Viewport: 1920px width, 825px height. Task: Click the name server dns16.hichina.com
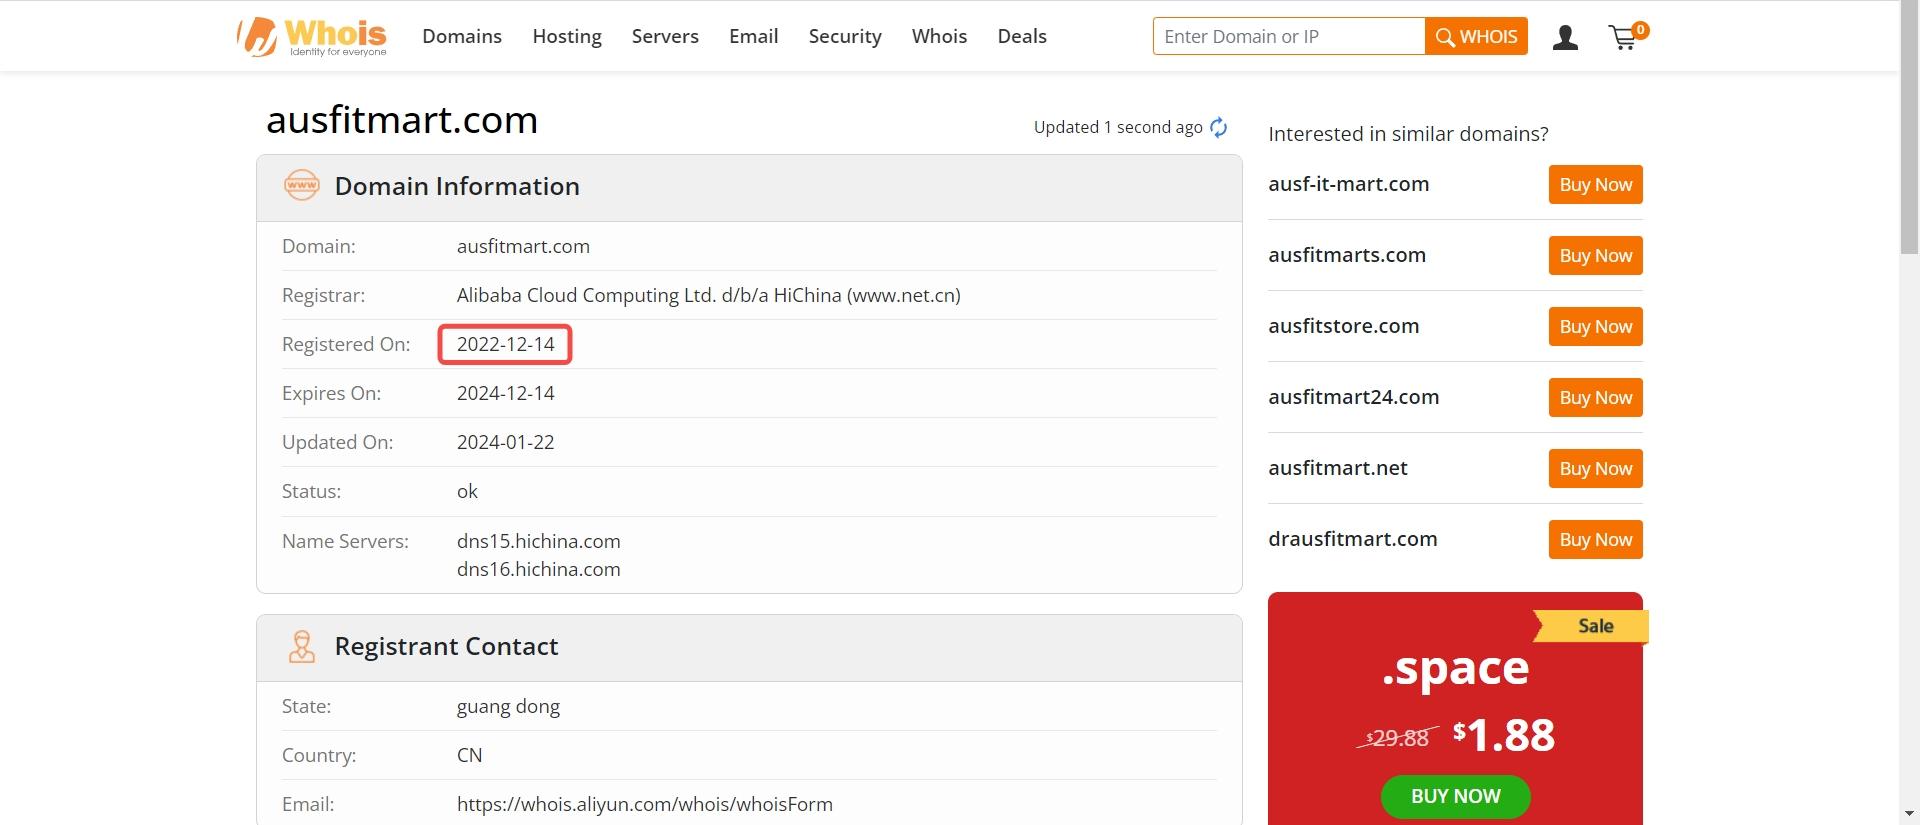538,569
